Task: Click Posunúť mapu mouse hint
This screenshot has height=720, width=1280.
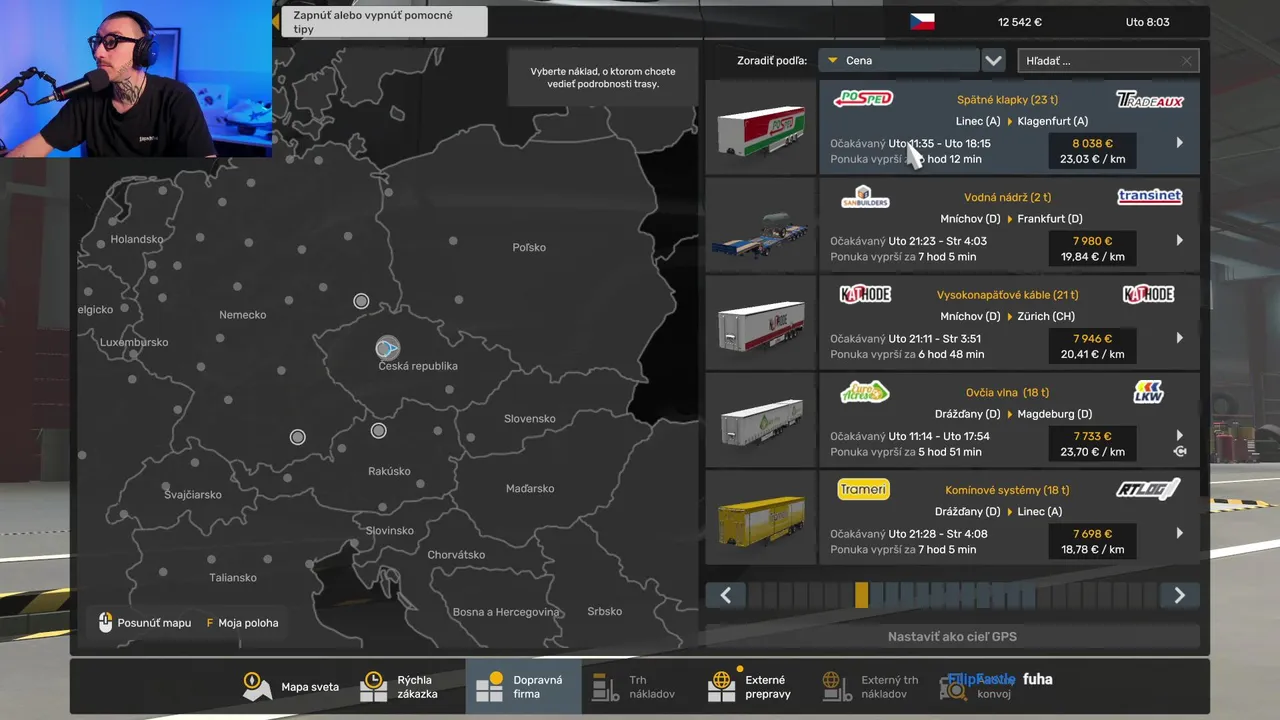Action: click(x=145, y=623)
